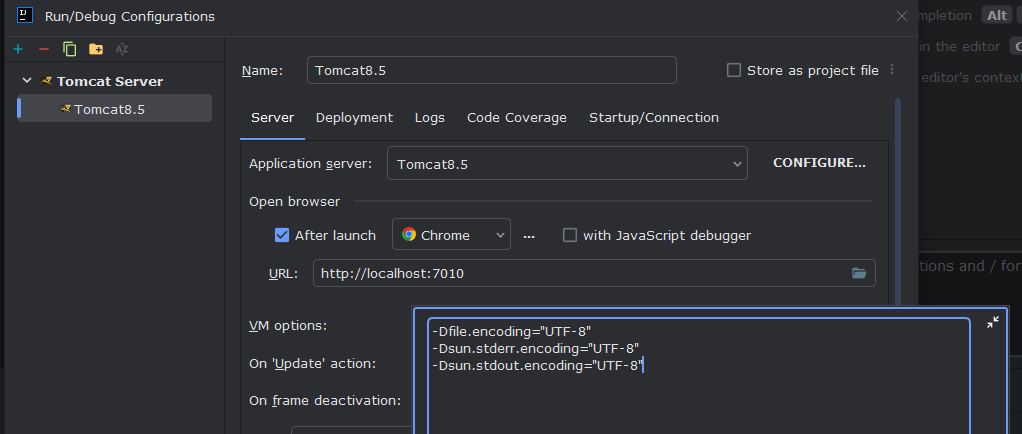Add a new run configuration
The width and height of the screenshot is (1022, 434).
(18, 49)
